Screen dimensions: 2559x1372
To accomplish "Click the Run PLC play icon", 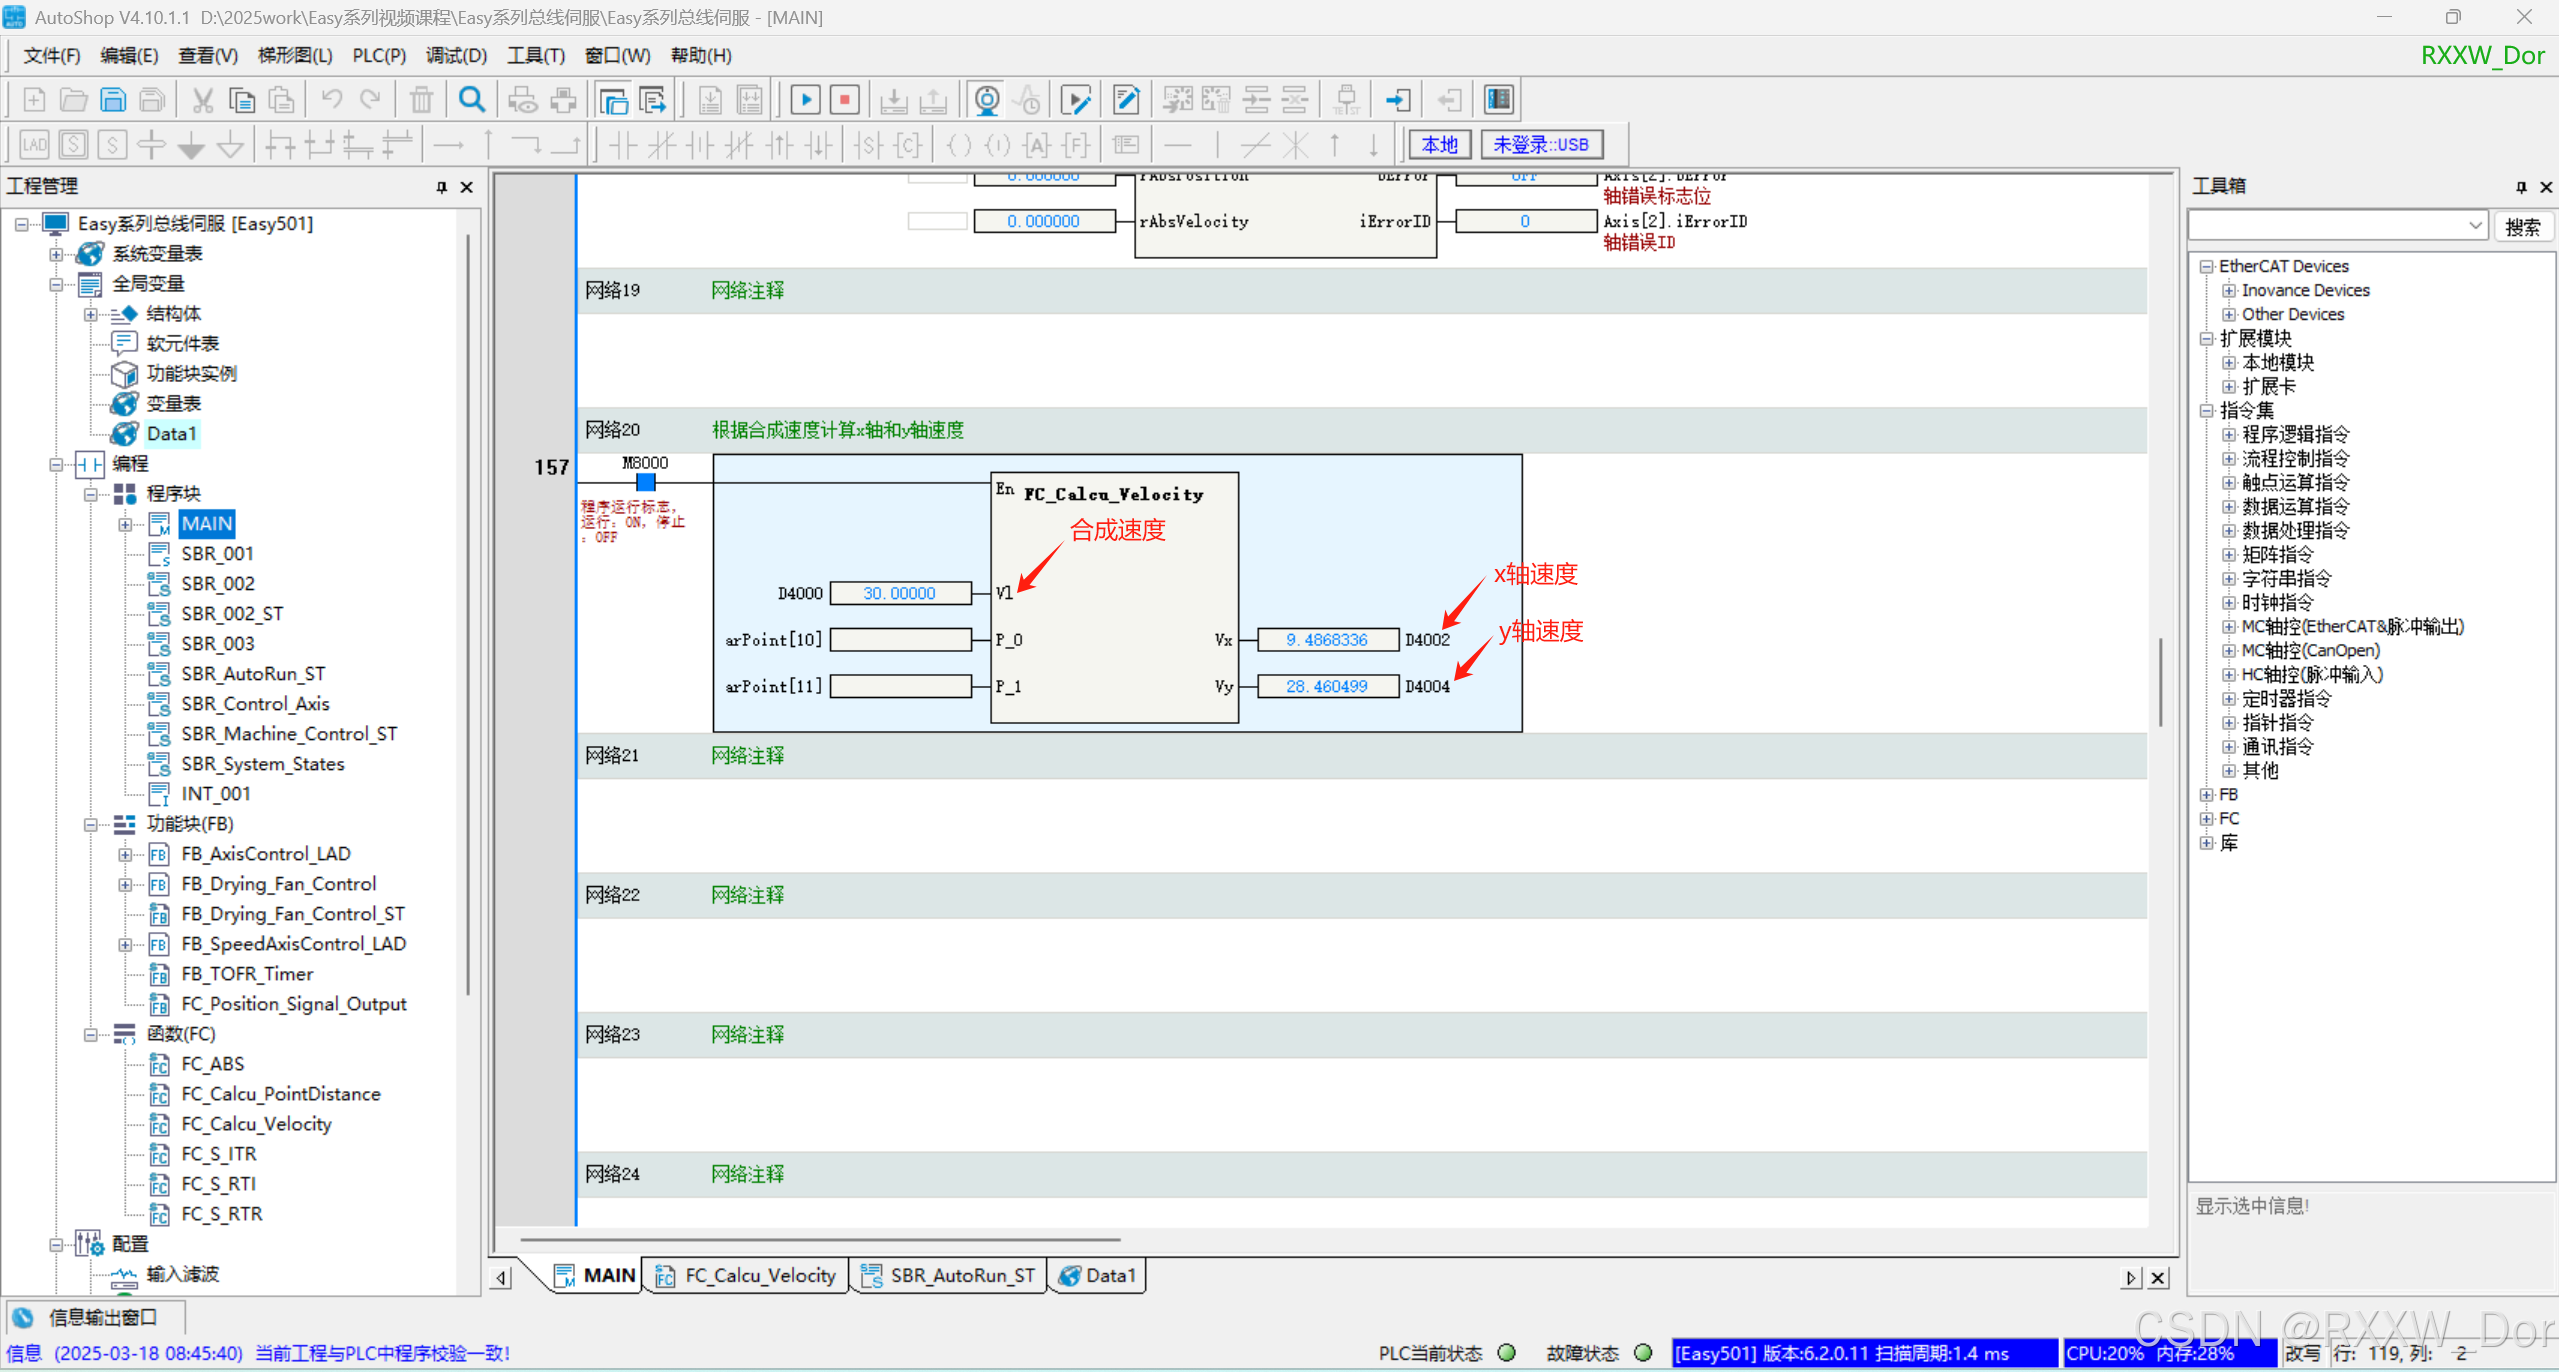I will pos(805,100).
